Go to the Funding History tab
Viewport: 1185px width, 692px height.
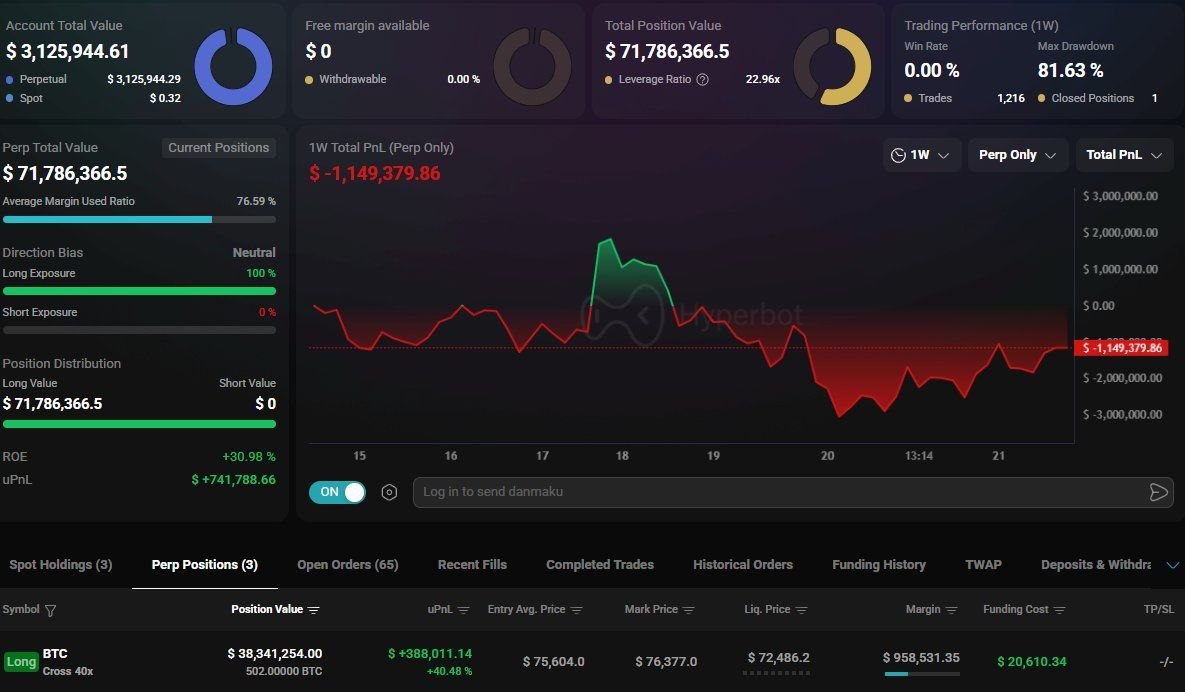coord(878,565)
